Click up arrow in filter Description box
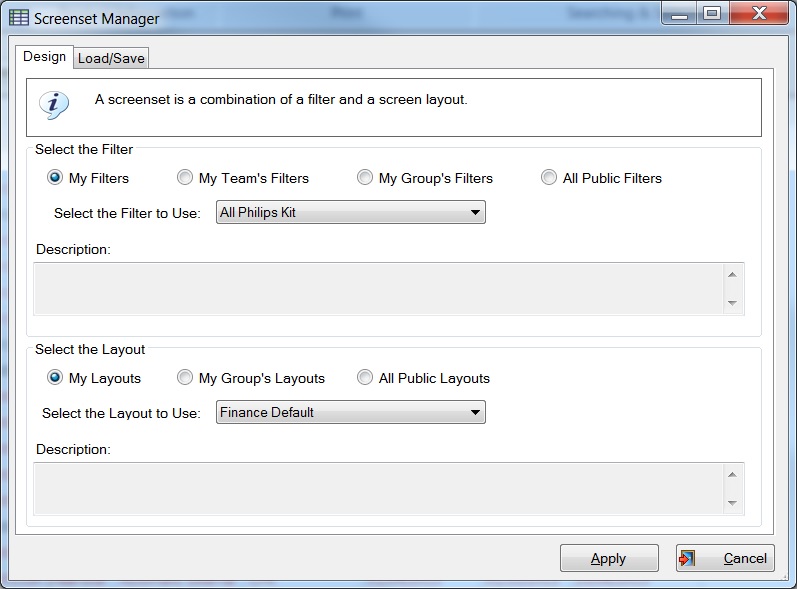 click(732, 275)
